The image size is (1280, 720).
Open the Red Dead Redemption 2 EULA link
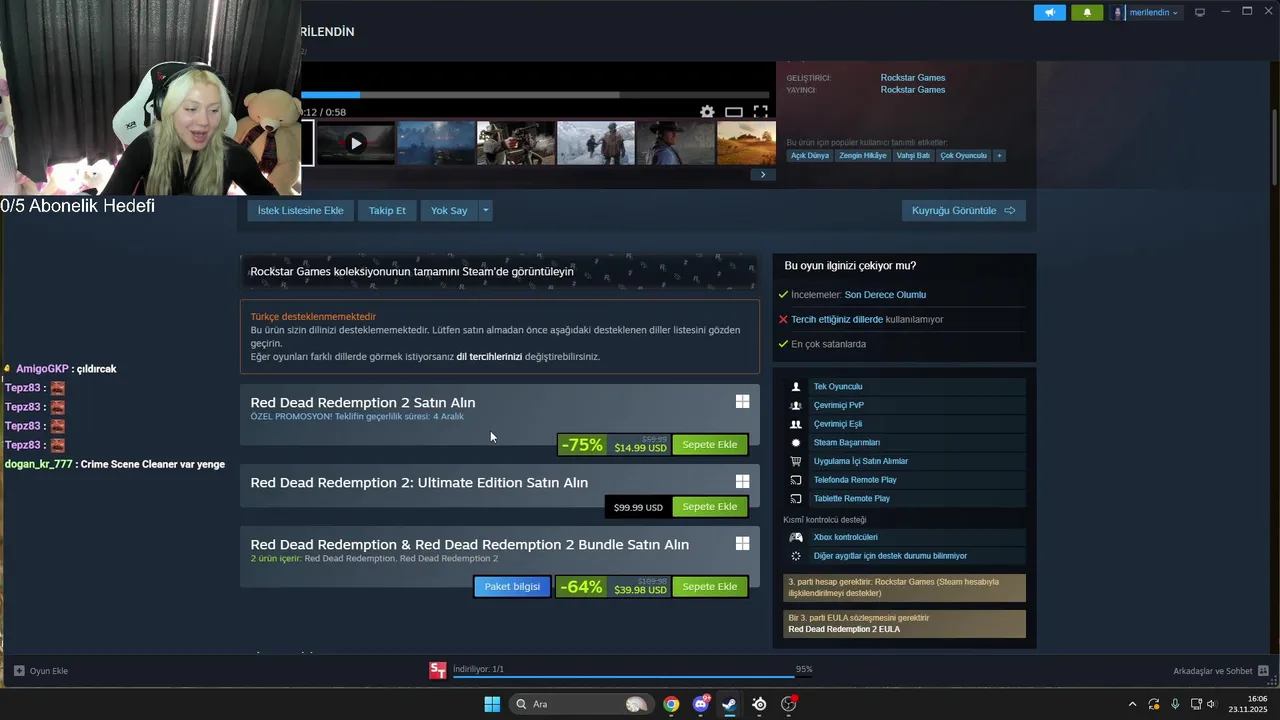pos(843,629)
